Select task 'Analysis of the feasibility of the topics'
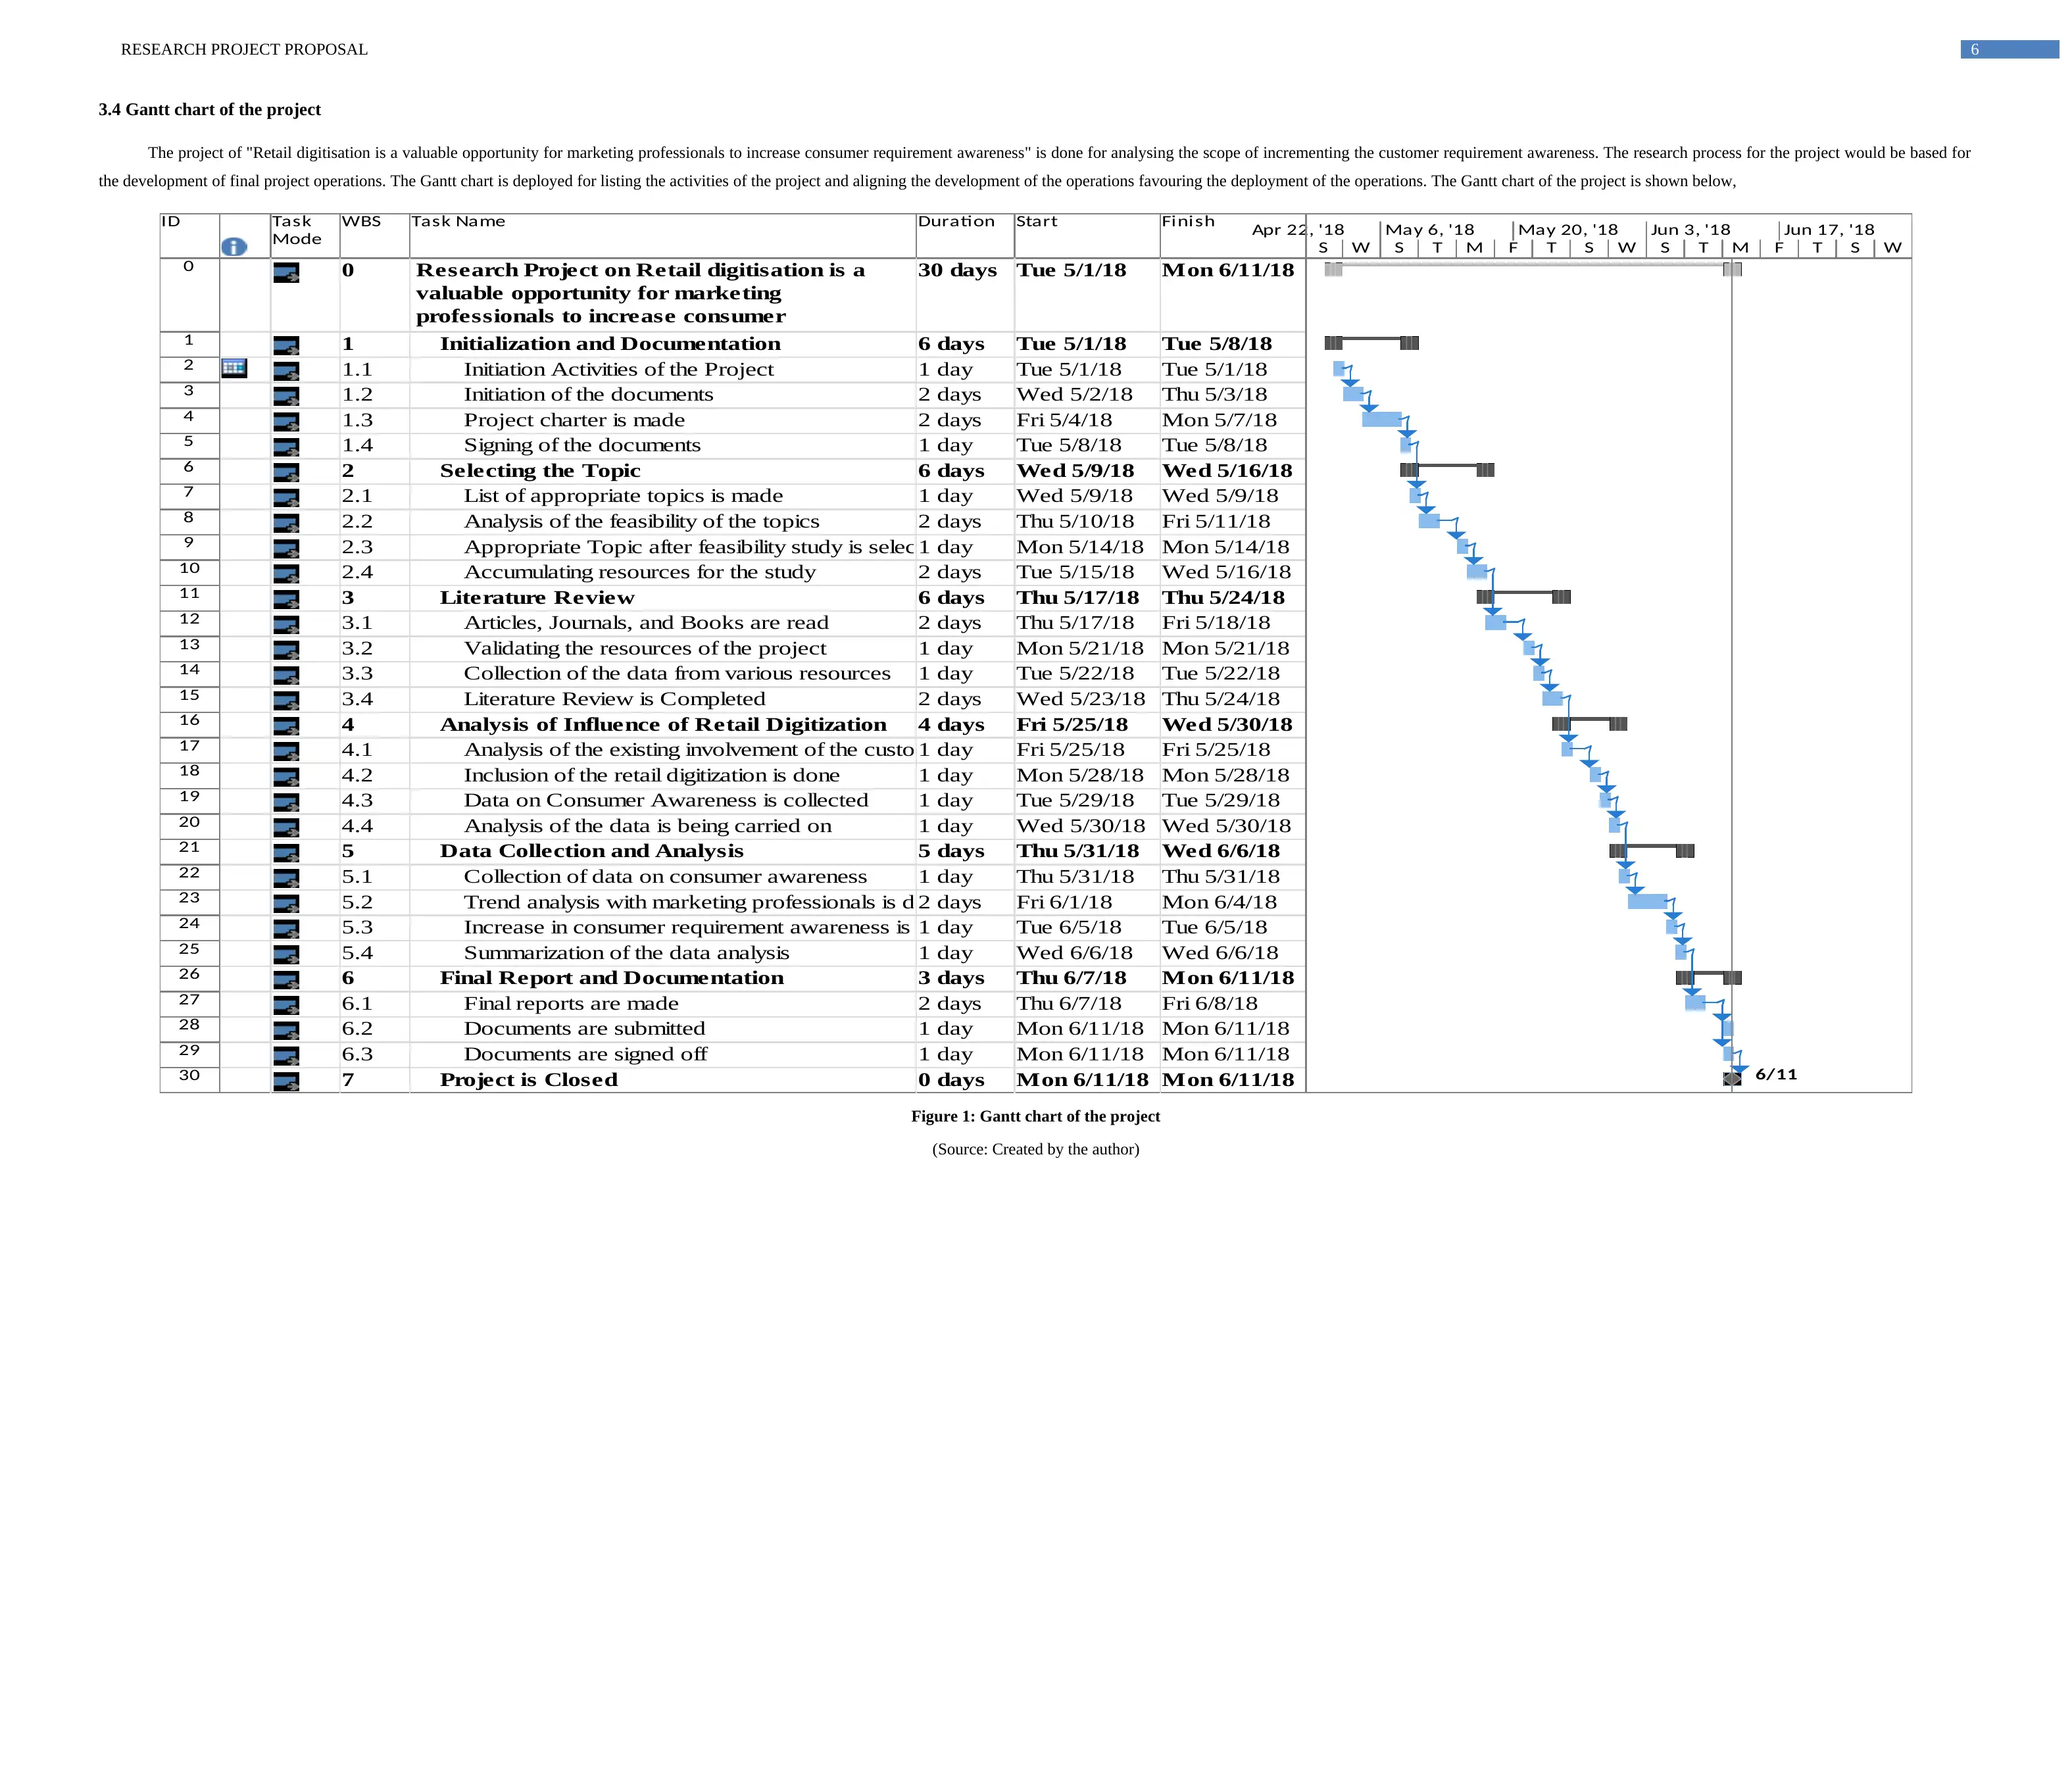 [641, 521]
